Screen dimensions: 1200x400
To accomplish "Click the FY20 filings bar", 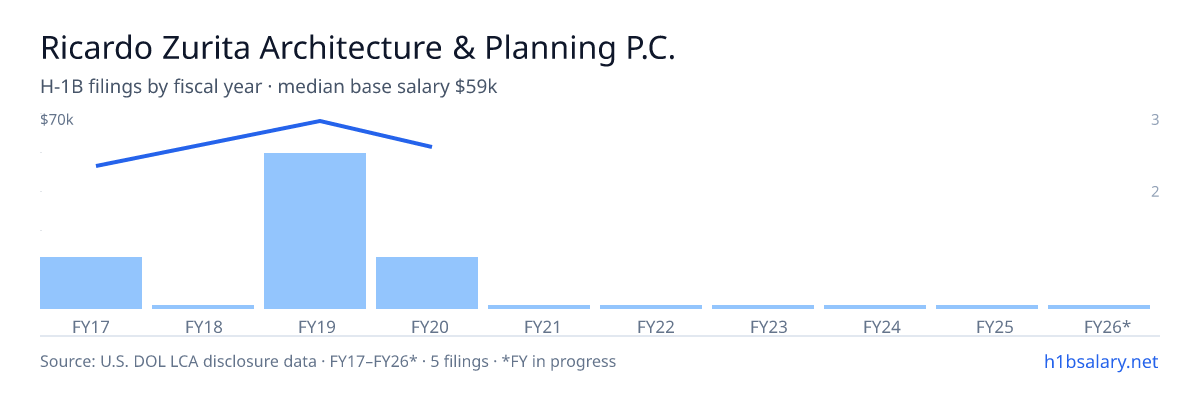I will [427, 283].
